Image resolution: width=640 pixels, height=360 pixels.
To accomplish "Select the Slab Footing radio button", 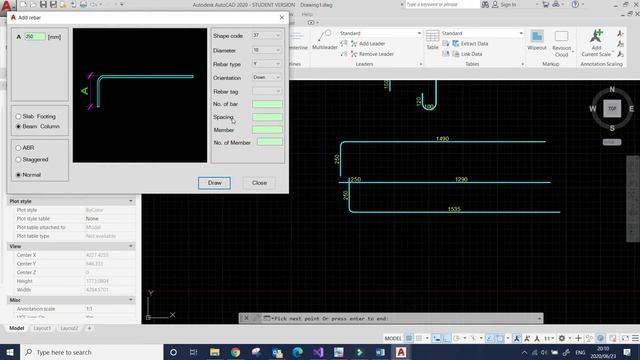I will coord(18,116).
